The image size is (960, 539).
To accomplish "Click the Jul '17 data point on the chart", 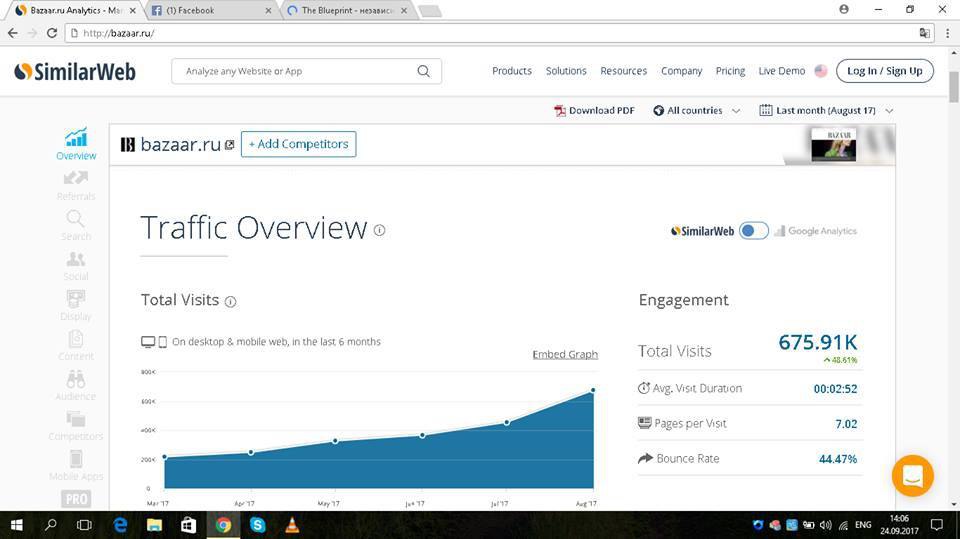I will pos(507,423).
